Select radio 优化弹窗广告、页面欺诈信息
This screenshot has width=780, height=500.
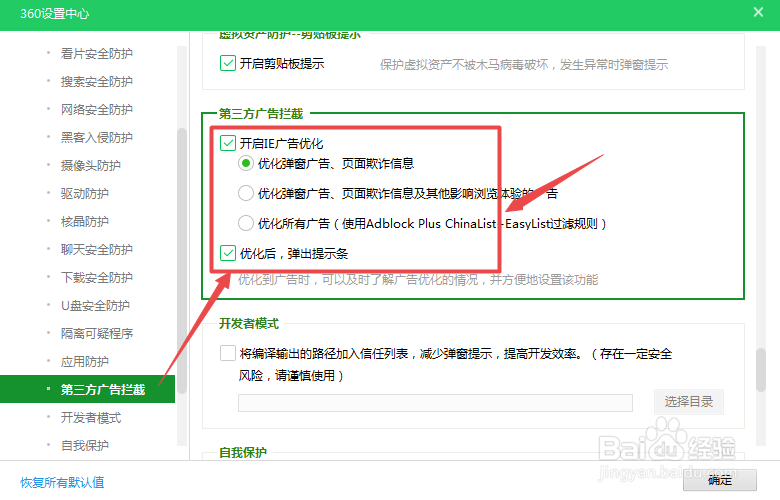coord(246,163)
